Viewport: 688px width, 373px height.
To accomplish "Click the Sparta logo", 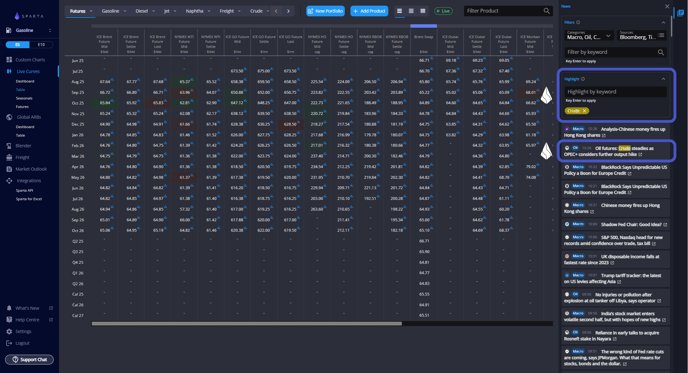I will (29, 16).
